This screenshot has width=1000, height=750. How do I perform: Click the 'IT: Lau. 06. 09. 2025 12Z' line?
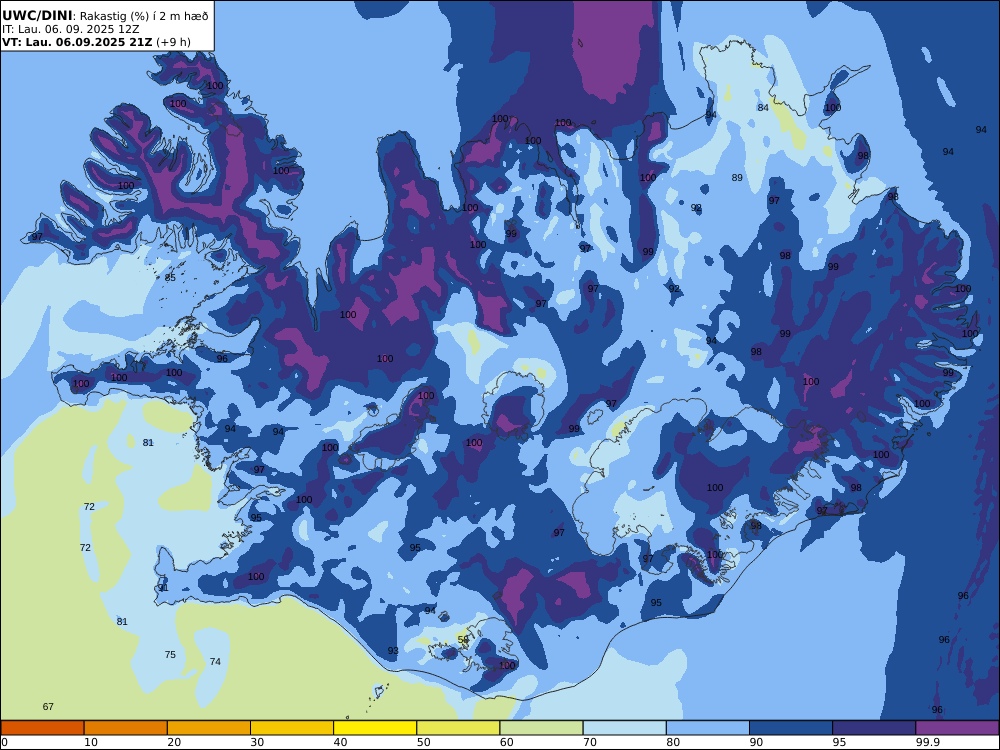(71, 29)
